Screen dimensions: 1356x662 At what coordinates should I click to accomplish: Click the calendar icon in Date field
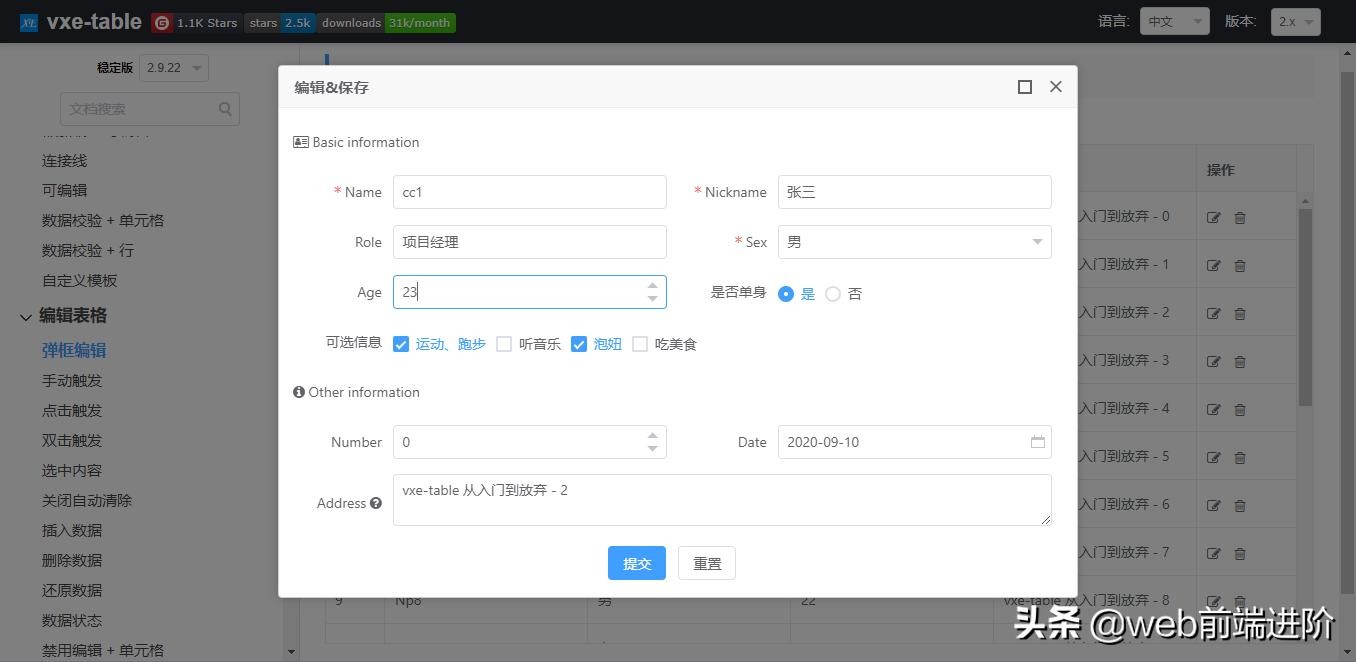[1037, 442]
